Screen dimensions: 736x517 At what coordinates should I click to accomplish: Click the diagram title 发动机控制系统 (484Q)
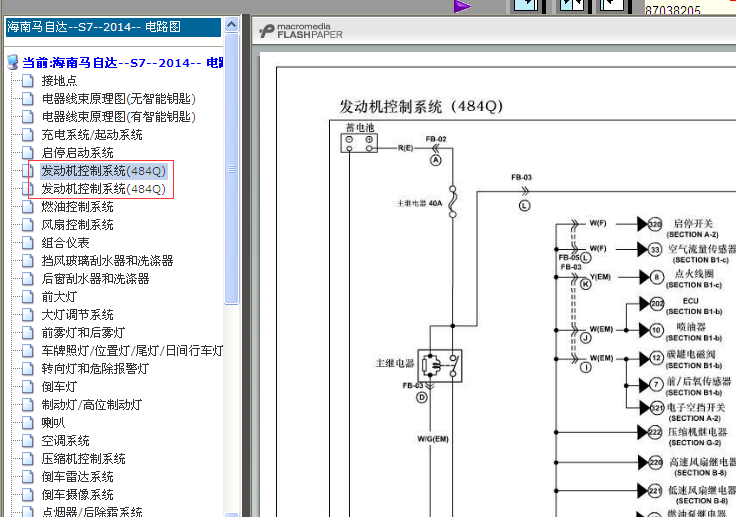click(x=421, y=106)
